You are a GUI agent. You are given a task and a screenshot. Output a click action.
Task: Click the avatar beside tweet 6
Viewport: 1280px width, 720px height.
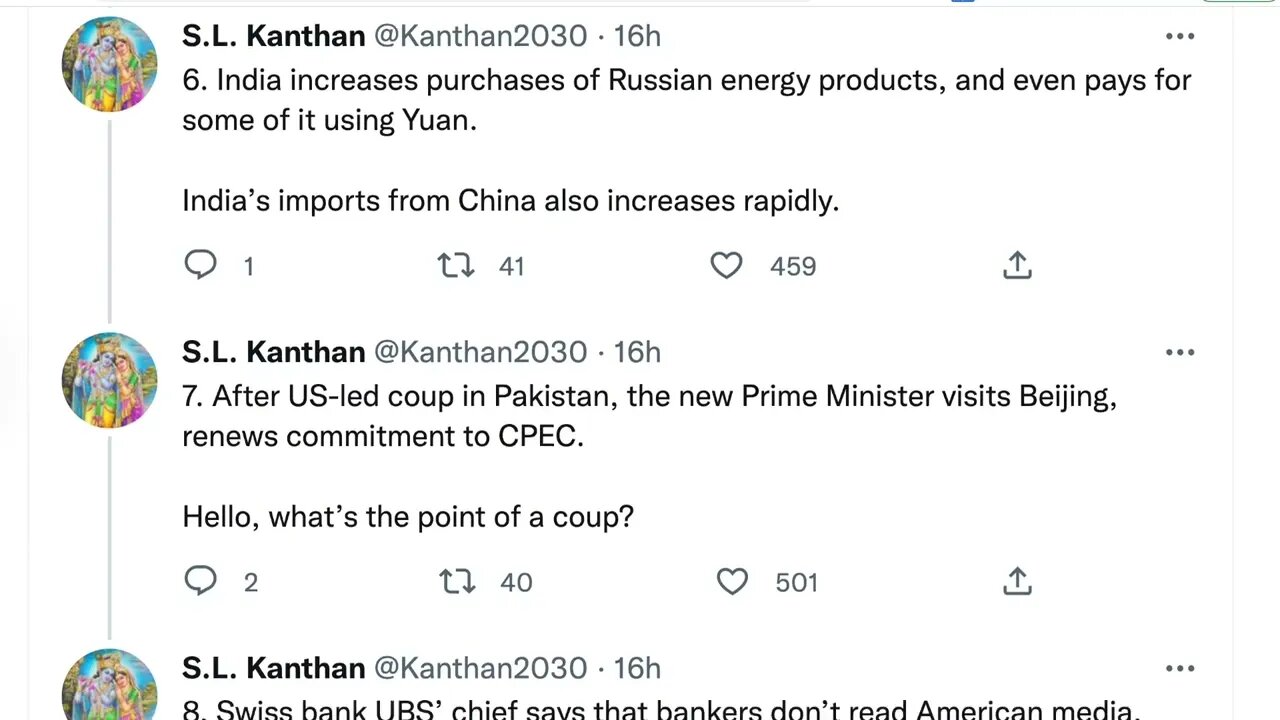[x=109, y=64]
